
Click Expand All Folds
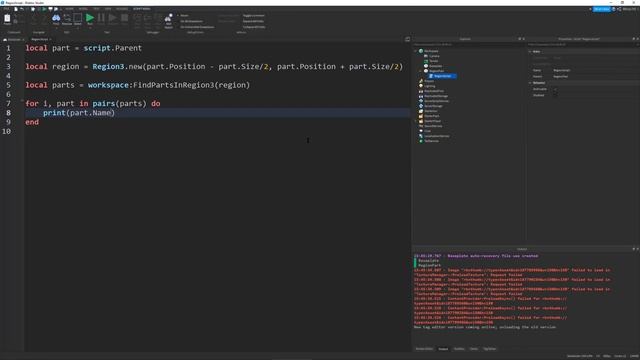253,21
